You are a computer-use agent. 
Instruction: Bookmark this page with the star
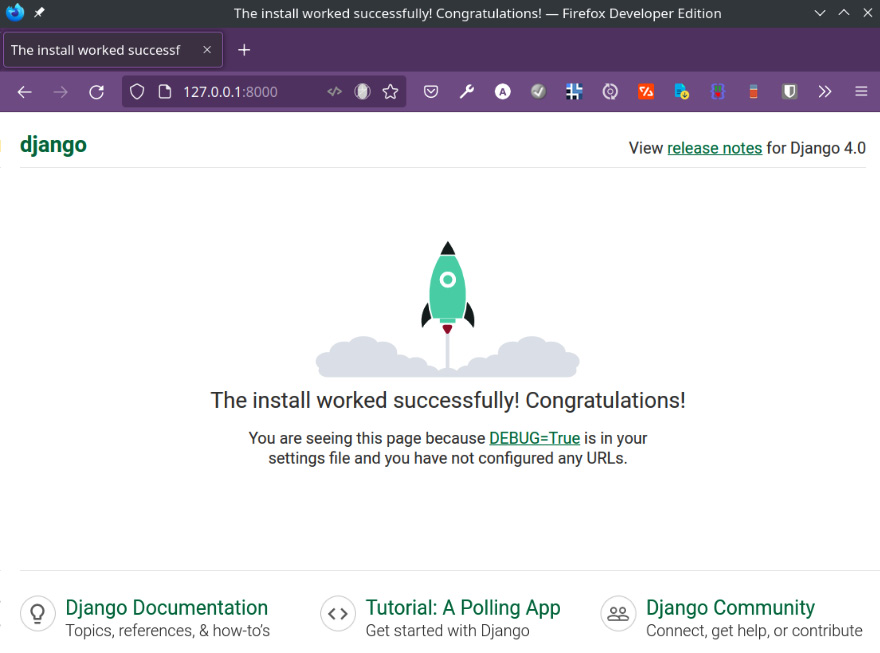click(391, 91)
